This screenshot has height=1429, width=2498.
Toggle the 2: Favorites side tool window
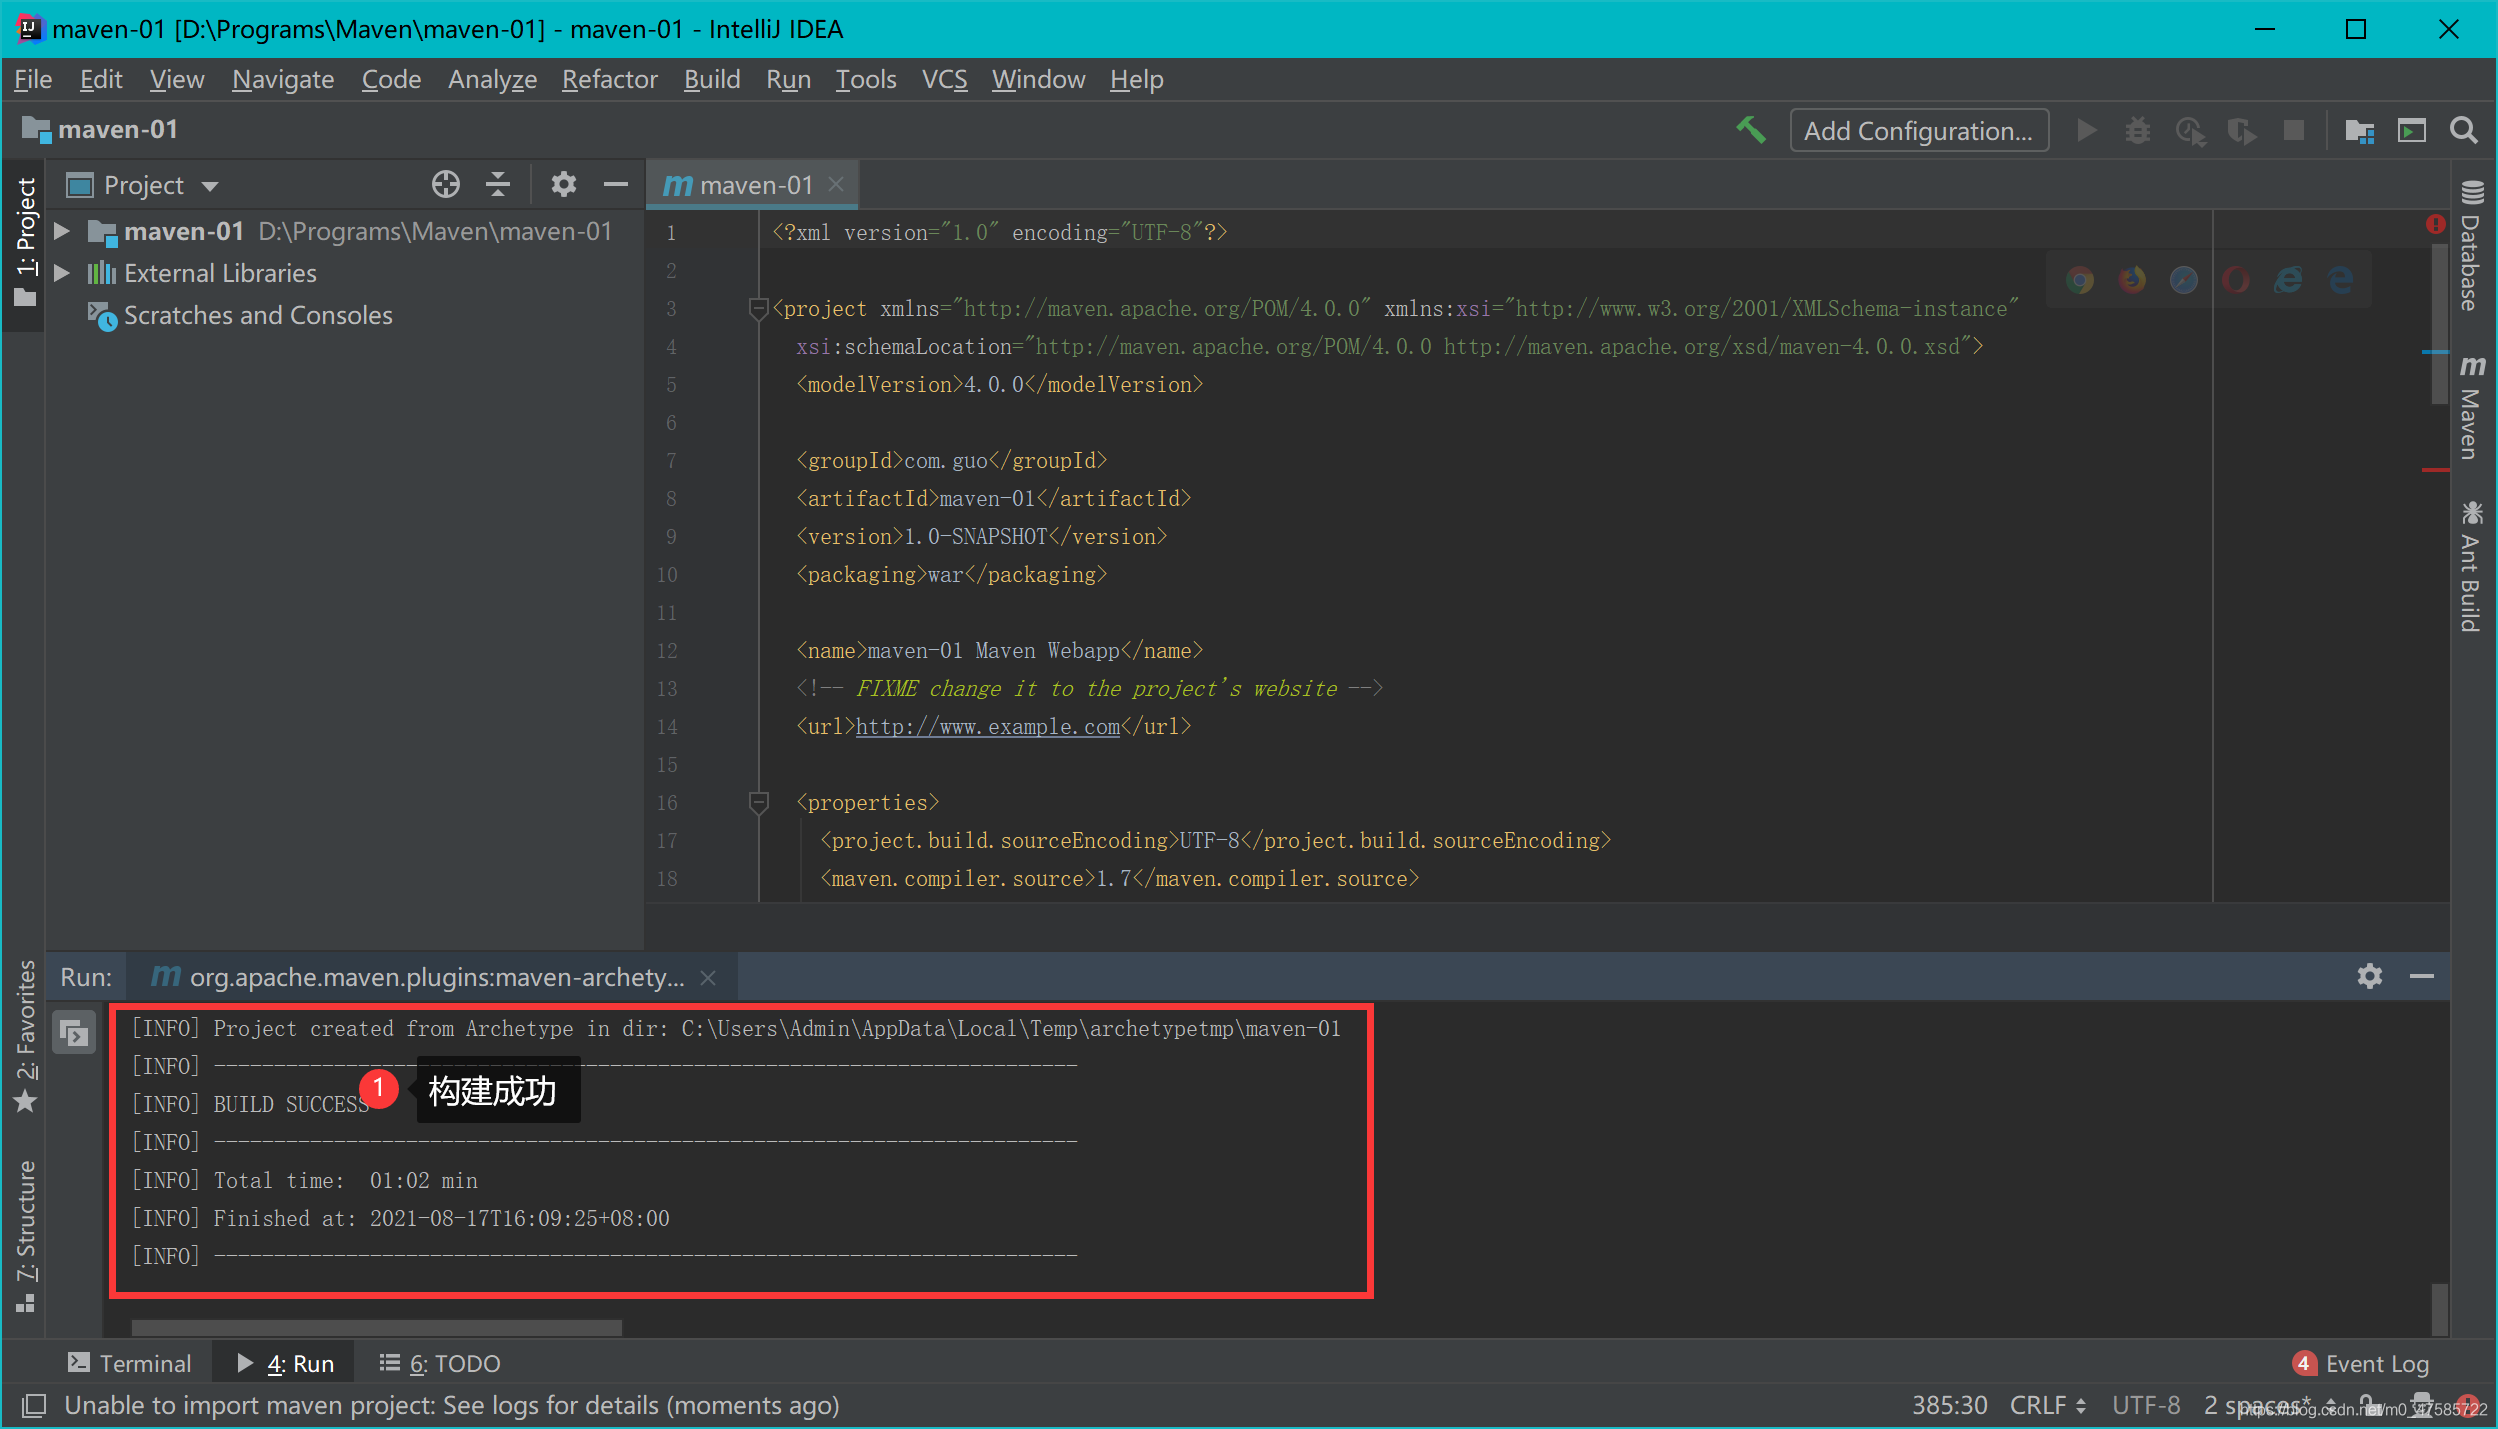point(24,1036)
